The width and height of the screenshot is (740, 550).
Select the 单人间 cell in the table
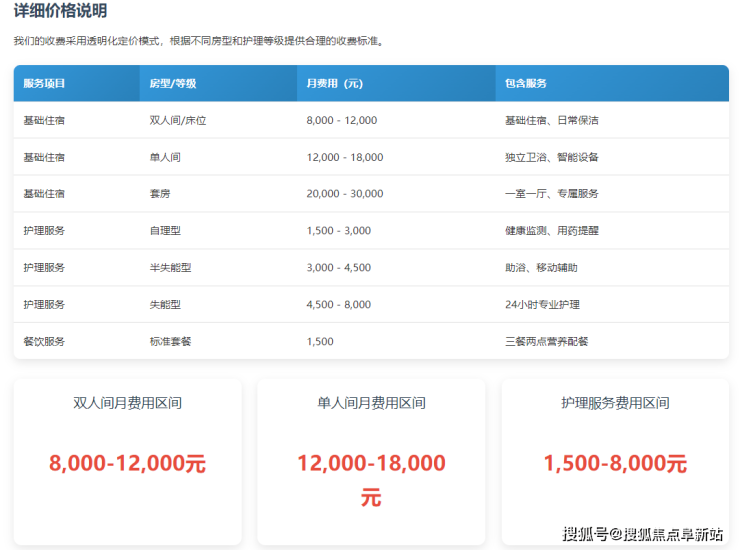point(165,157)
